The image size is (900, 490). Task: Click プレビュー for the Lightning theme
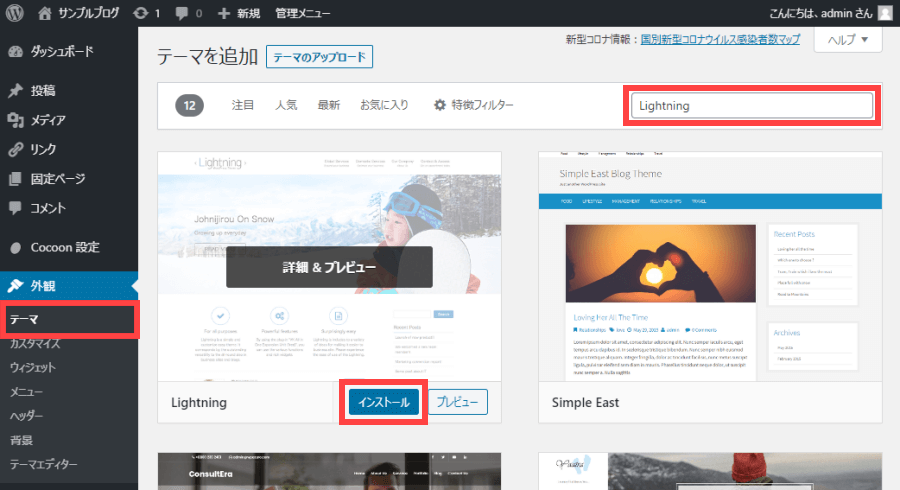[x=457, y=402]
